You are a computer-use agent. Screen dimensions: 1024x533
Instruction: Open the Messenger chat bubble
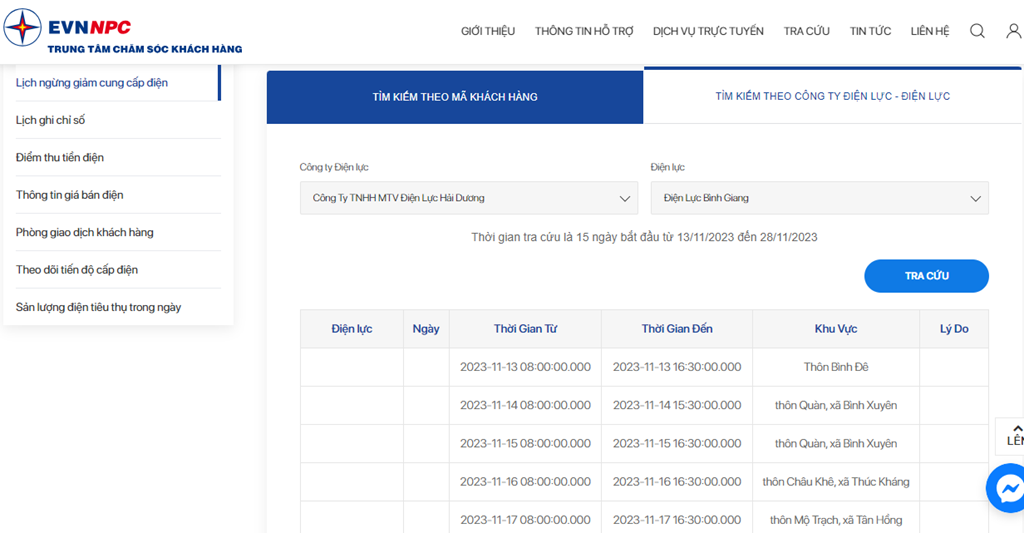tap(1008, 489)
